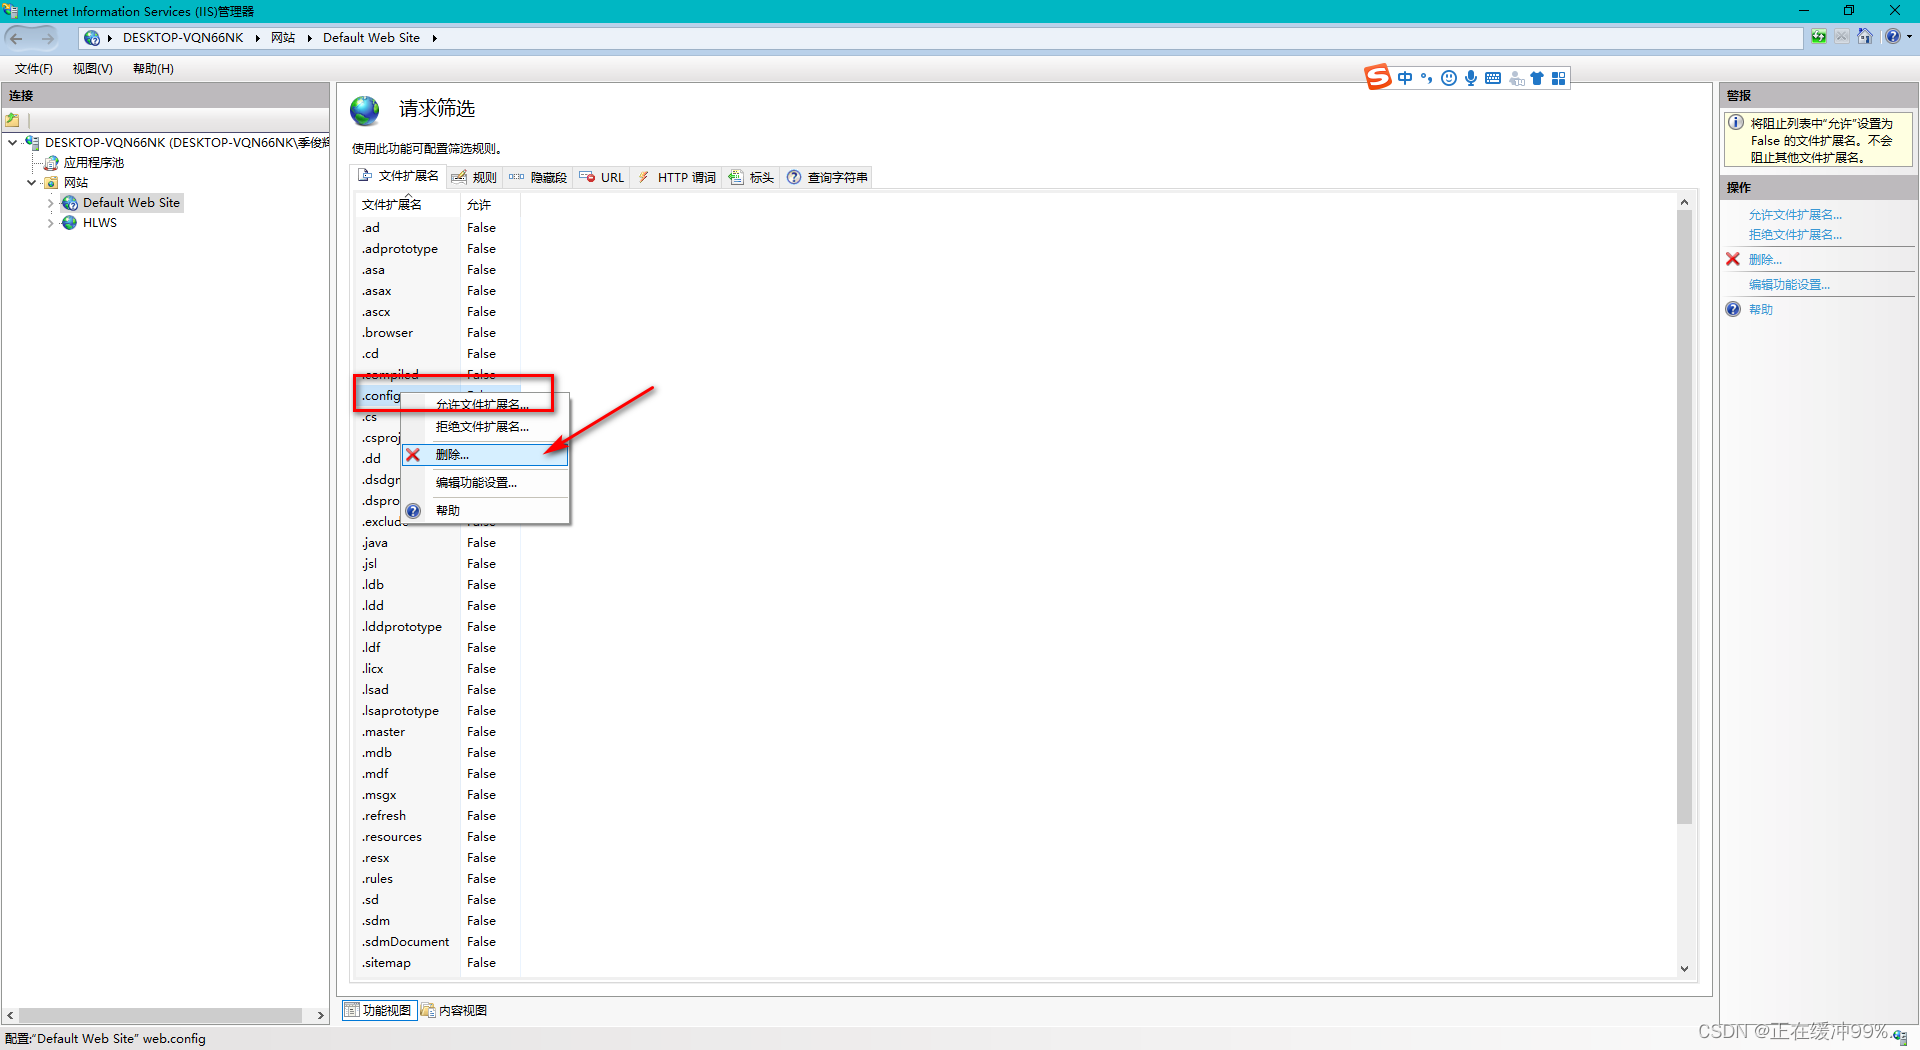Switch to the 隐藏段 tab
Image resolution: width=1920 pixels, height=1050 pixels.
point(538,177)
